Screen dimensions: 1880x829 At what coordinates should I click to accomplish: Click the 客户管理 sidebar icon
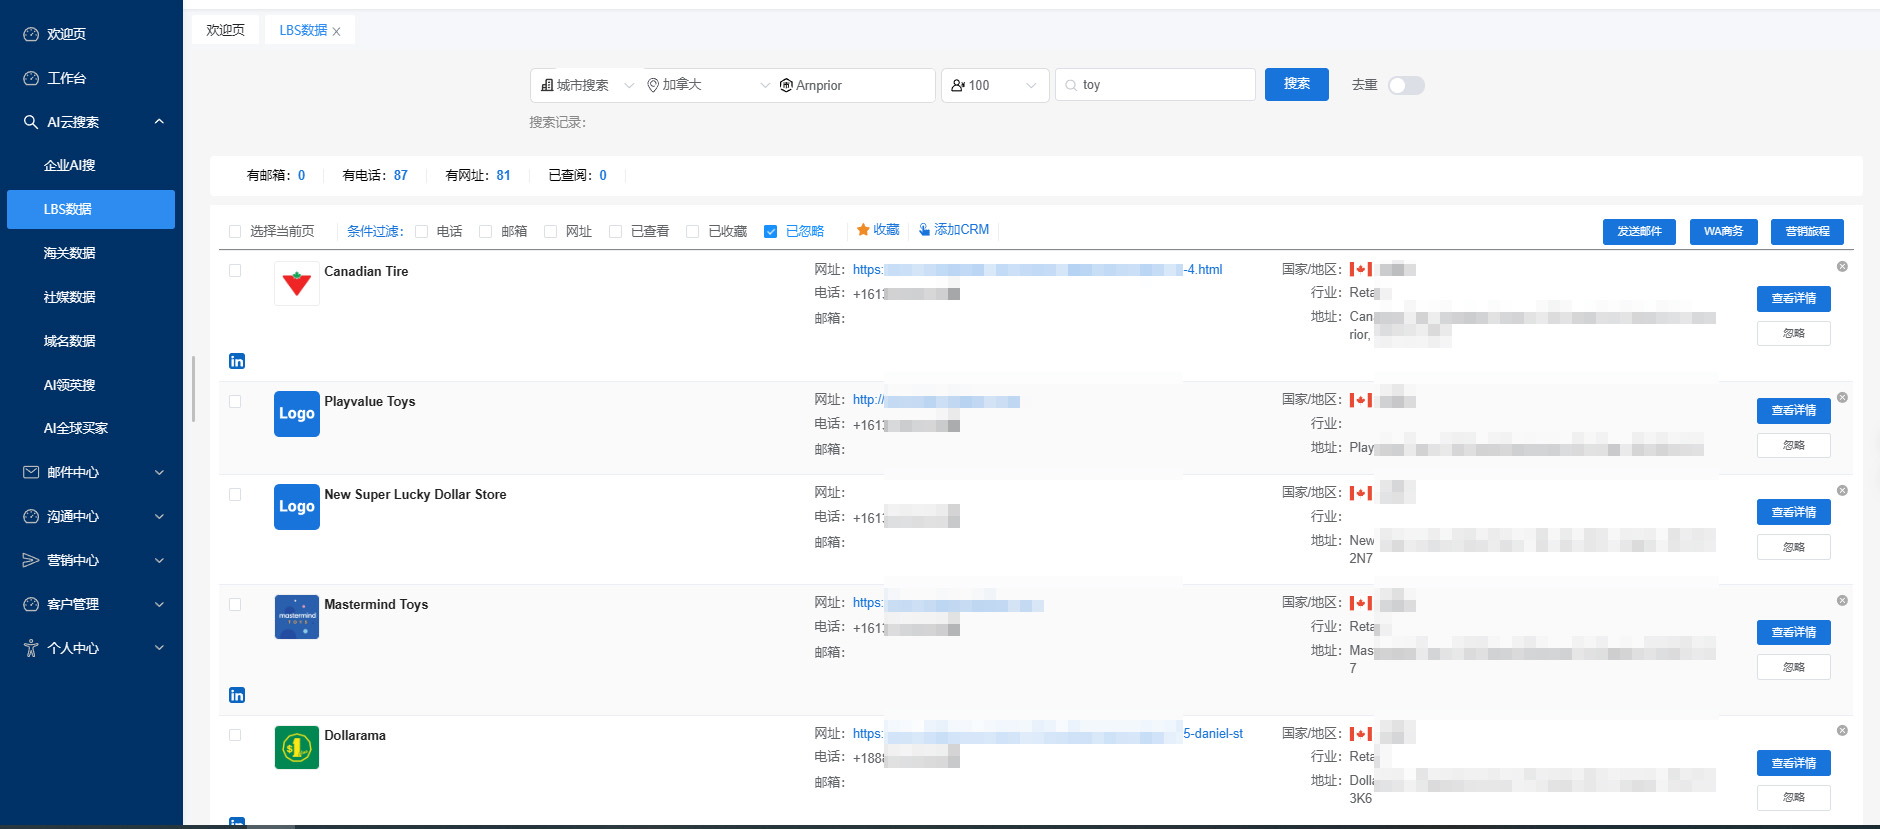[31, 604]
